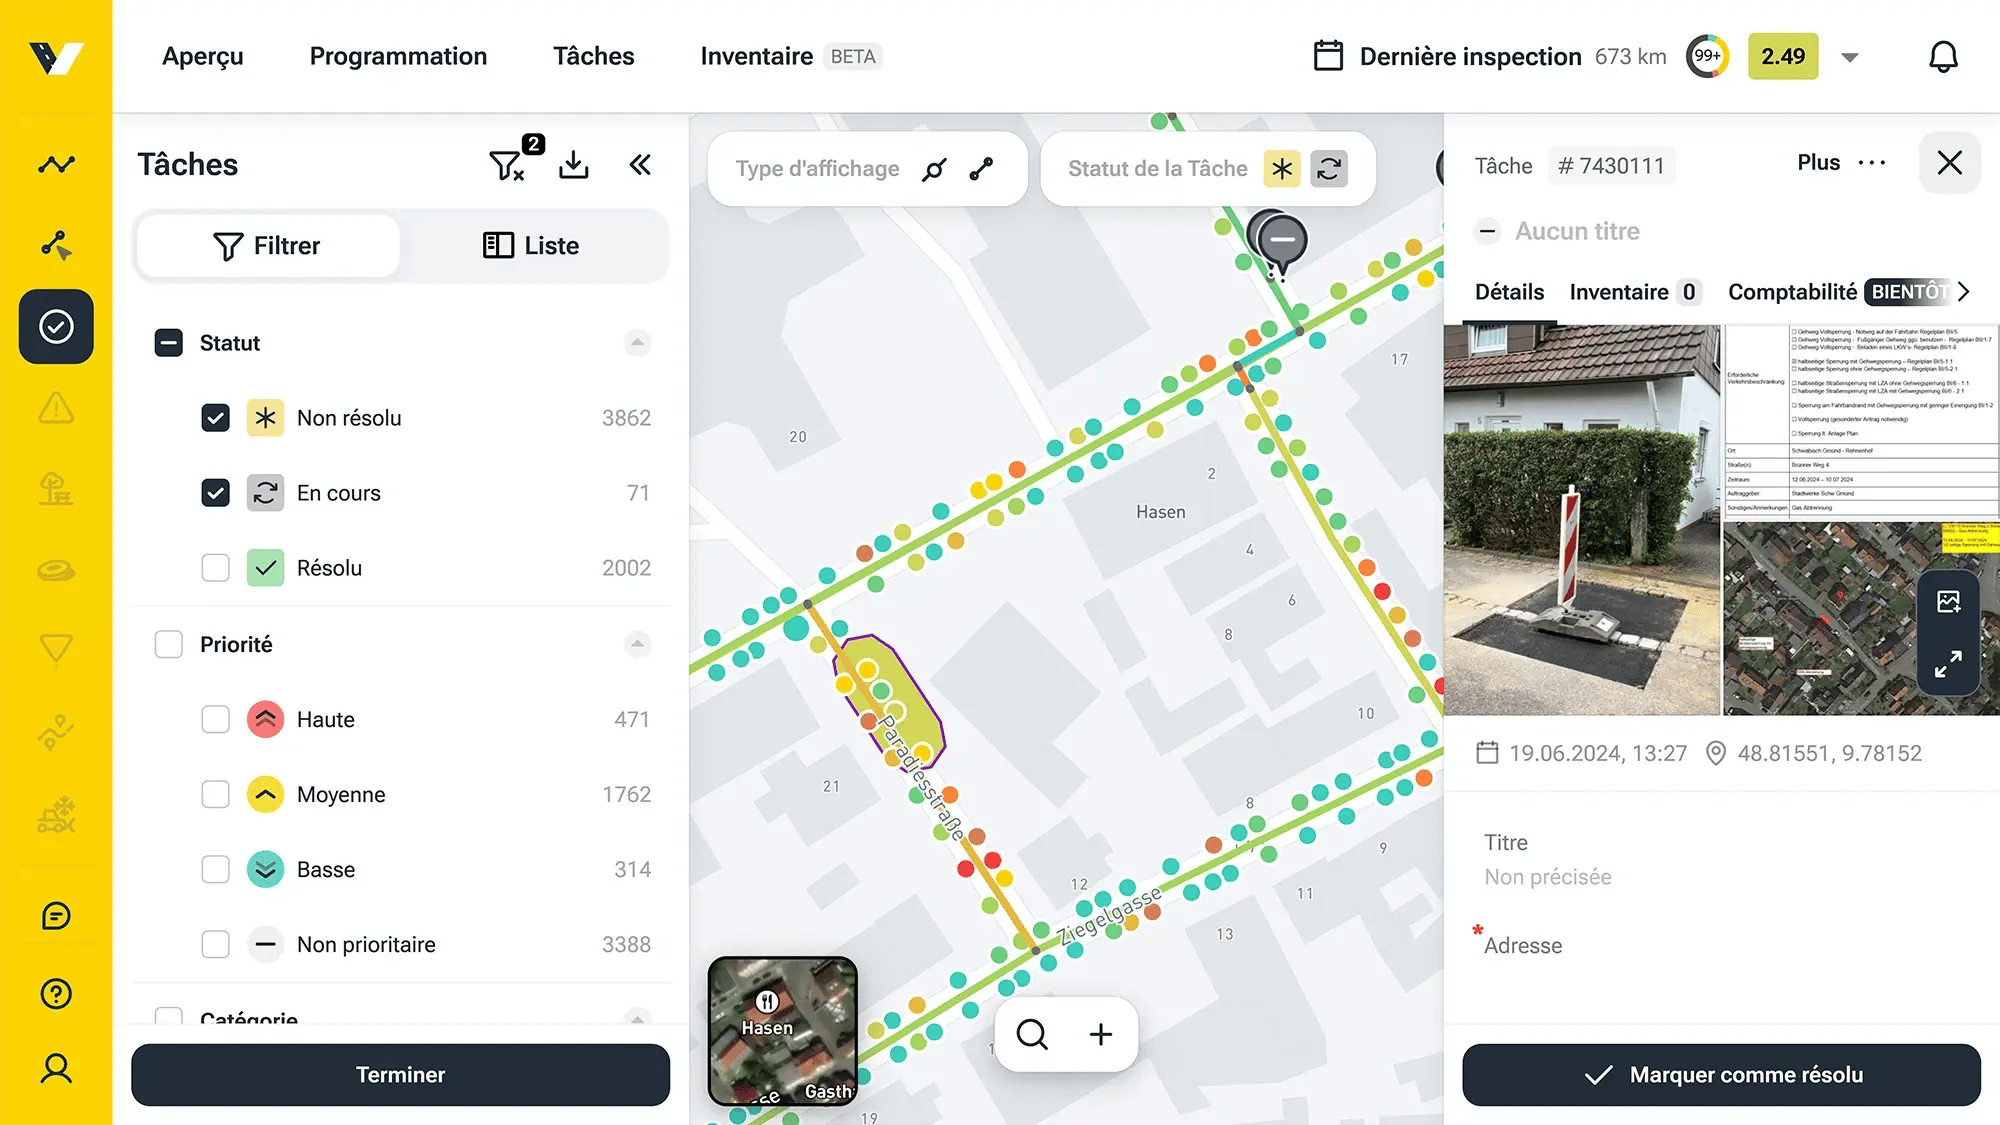
Task: Clear active filters icon with badge
Action: pyautogui.click(x=512, y=162)
